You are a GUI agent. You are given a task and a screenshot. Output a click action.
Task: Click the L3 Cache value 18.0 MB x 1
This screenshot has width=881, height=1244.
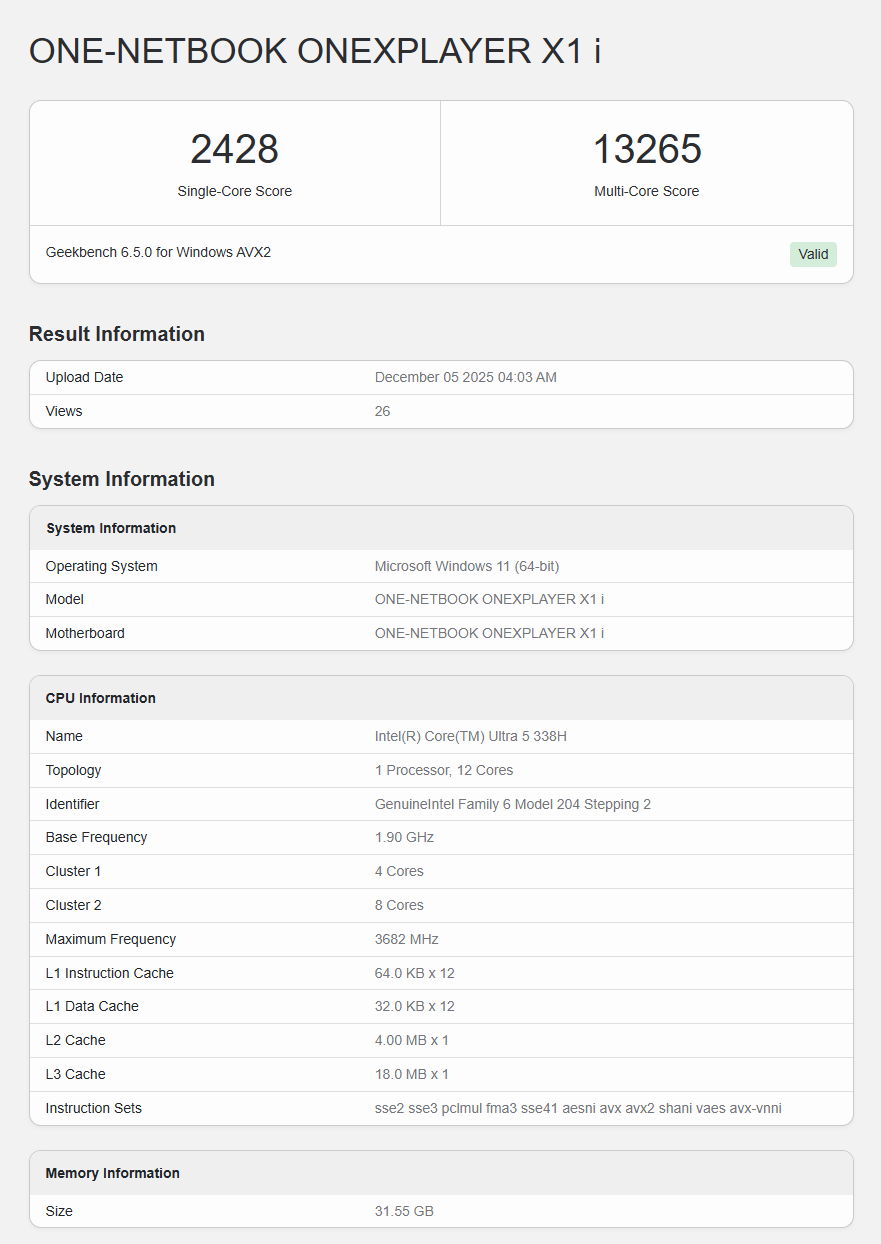click(411, 1074)
